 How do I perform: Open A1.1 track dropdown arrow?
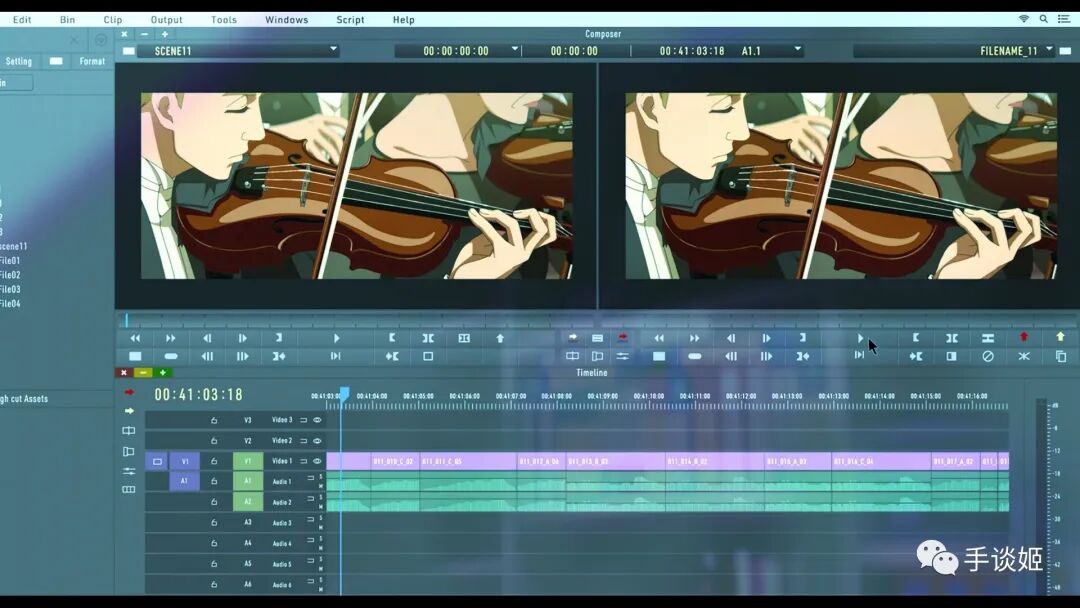point(798,50)
